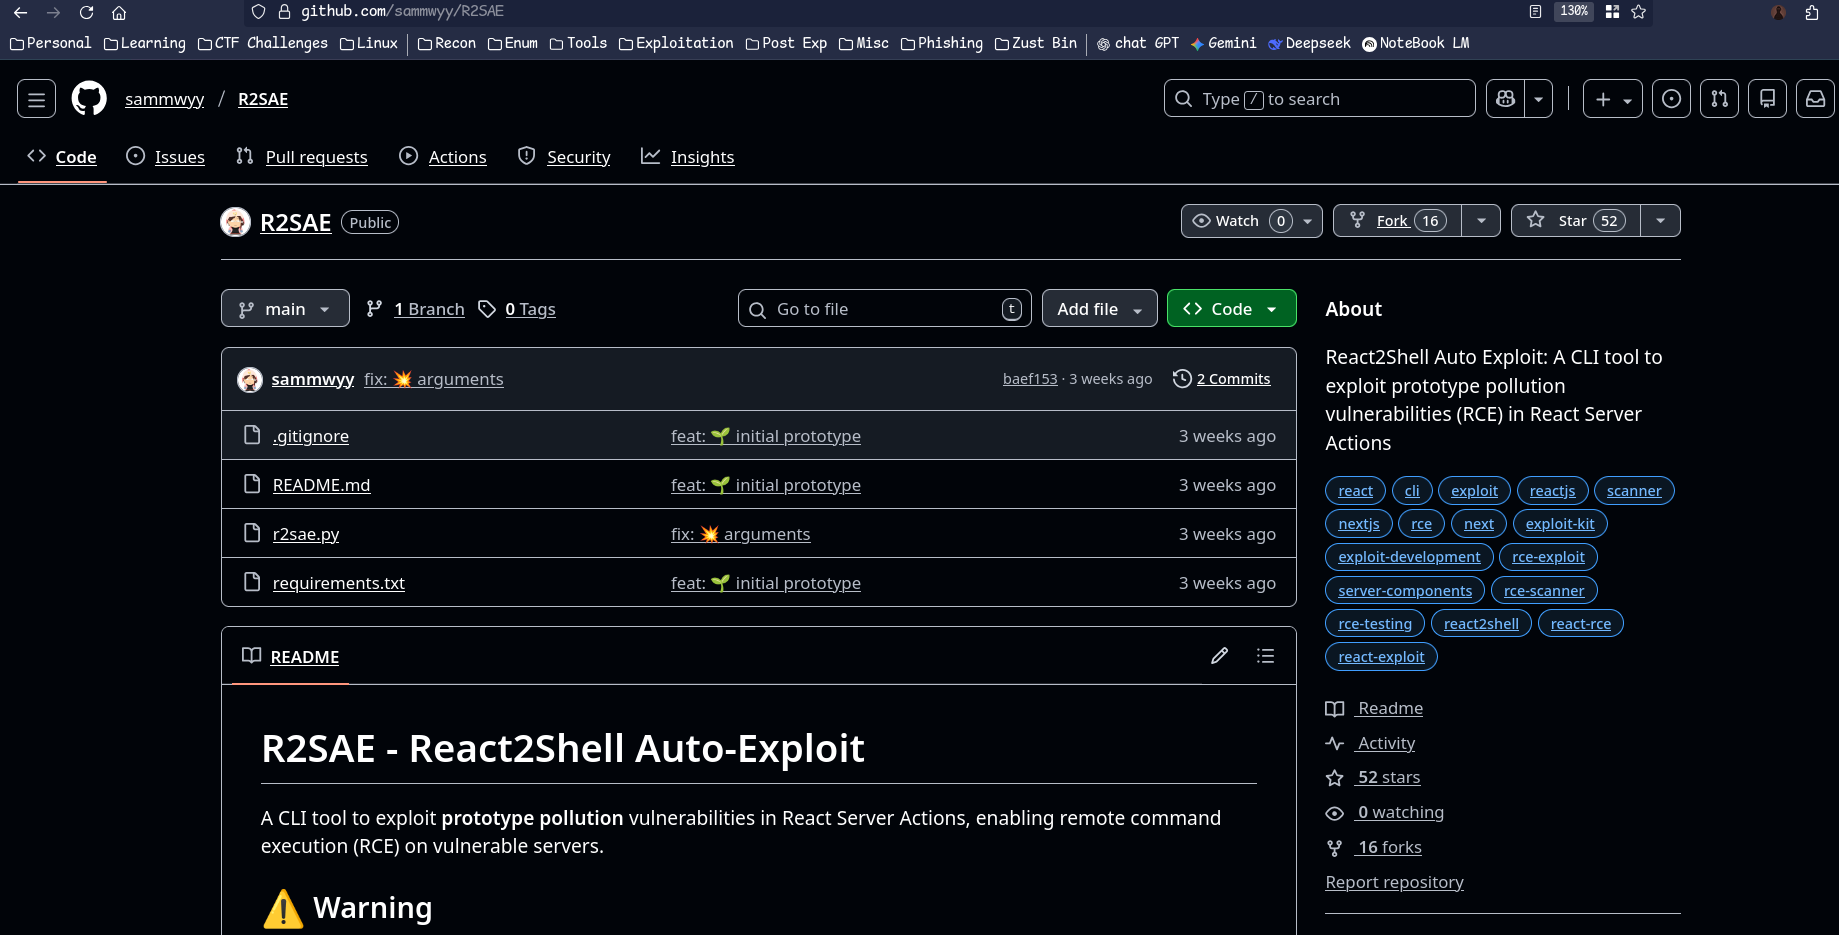The image size is (1839, 935).
Task: Click the 'react' topic tag
Action: tap(1356, 491)
